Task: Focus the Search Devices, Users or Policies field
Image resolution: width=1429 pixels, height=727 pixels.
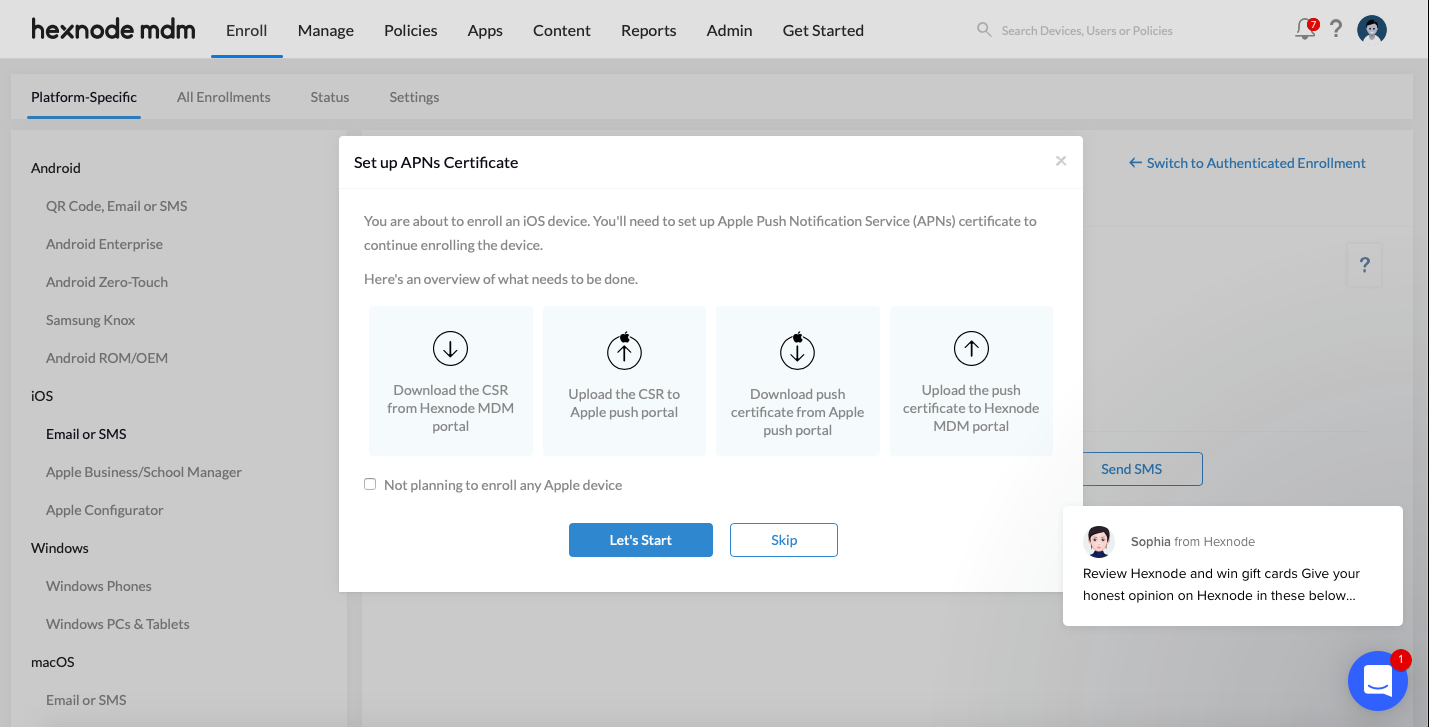Action: coord(1087,30)
